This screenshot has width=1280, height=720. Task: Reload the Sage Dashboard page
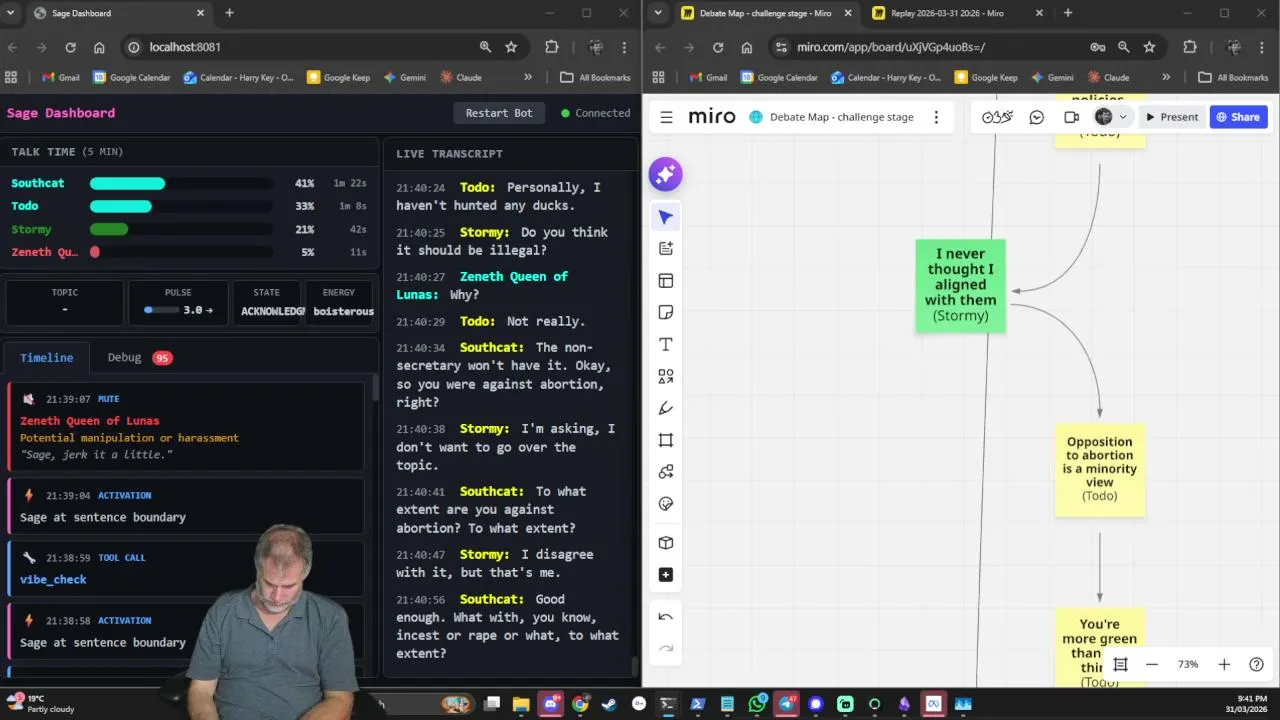pyautogui.click(x=70, y=47)
